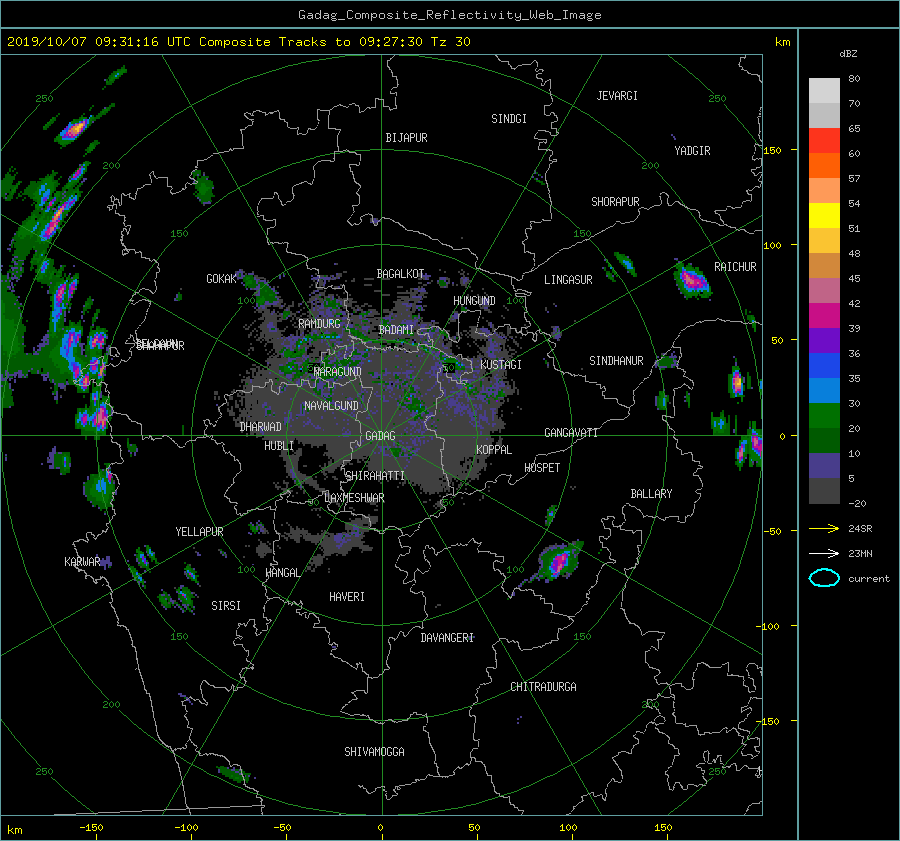This screenshot has height=841, width=900.
Task: Select the purple 39 dBZ color swatch
Action: pyautogui.click(x=824, y=340)
